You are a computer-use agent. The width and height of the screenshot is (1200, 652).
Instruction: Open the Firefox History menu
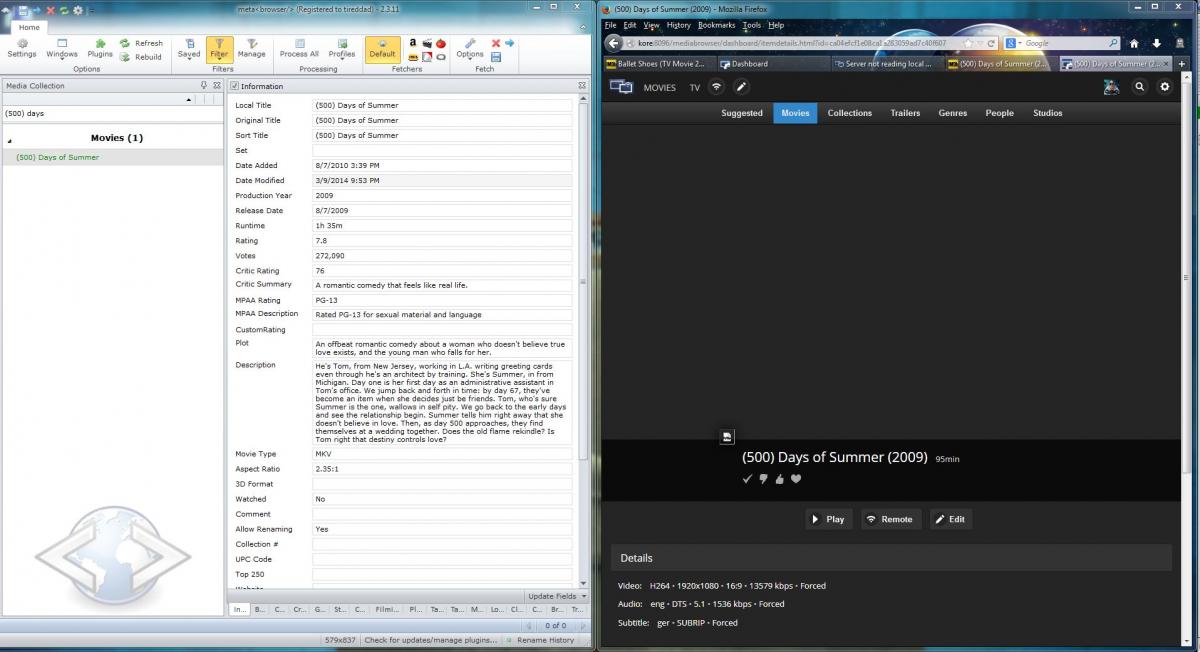tap(678, 25)
